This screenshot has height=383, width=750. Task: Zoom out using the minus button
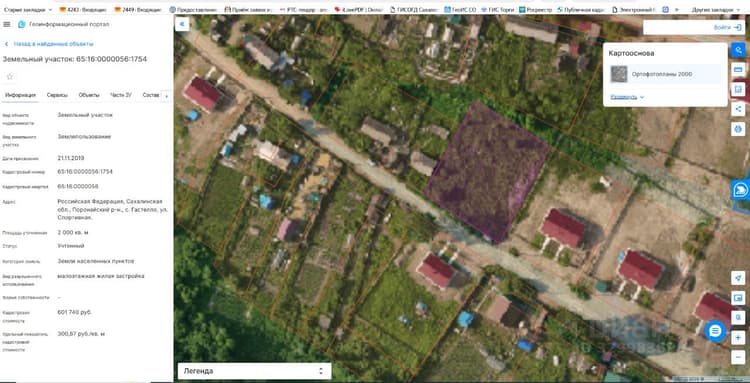coord(738,357)
